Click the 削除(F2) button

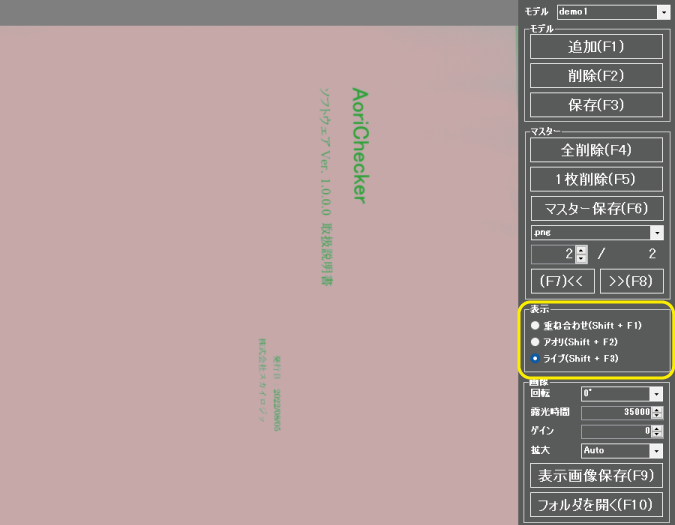tap(596, 76)
